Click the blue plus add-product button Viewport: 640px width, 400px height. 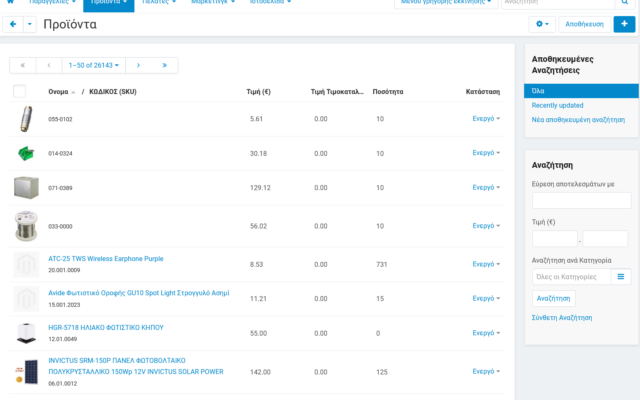pos(625,24)
